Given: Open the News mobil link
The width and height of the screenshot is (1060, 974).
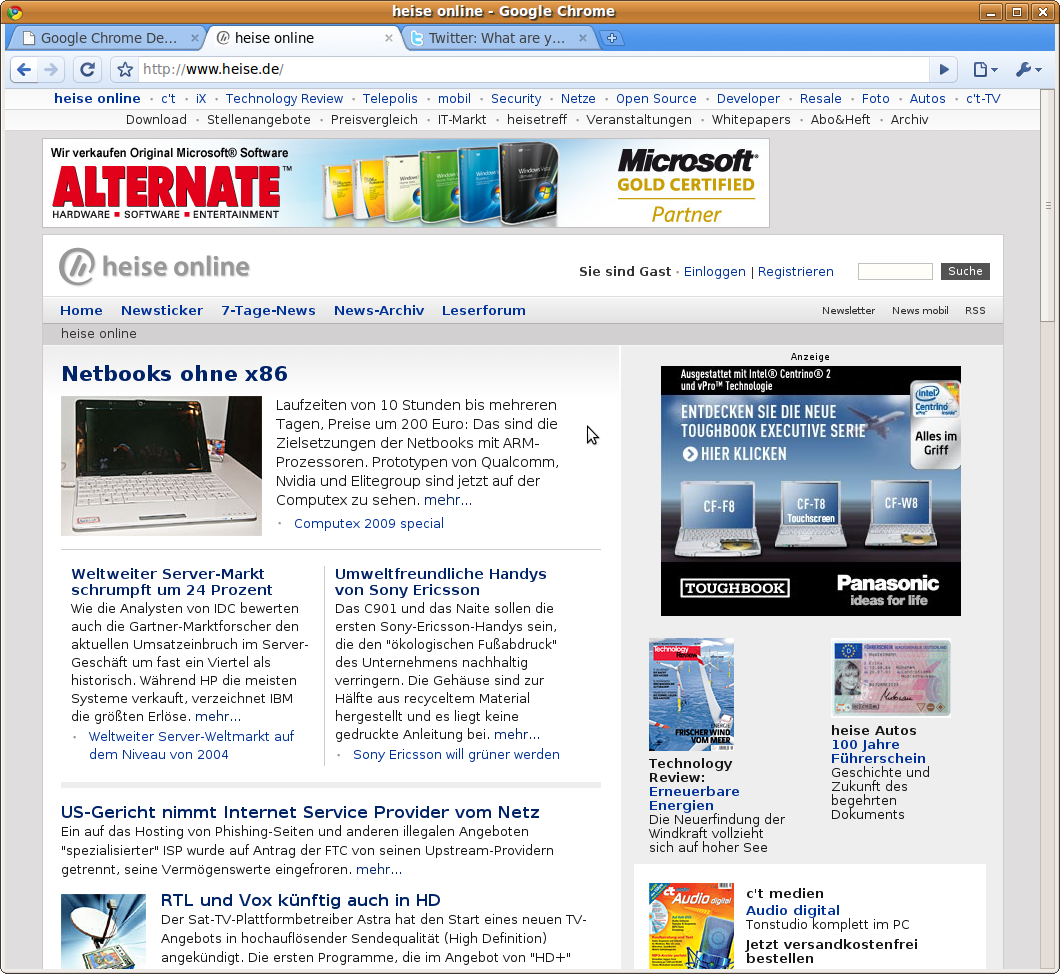Looking at the screenshot, I should tap(920, 310).
